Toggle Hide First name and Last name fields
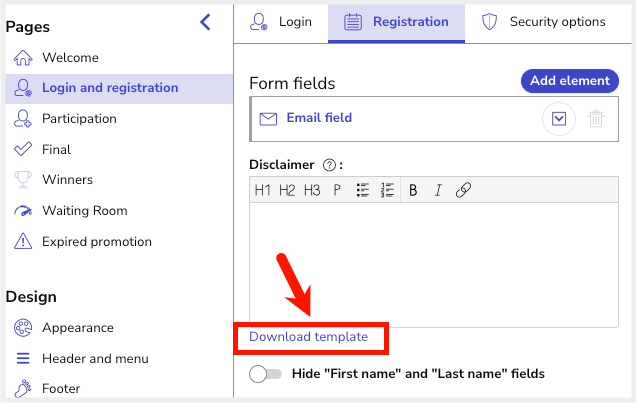This screenshot has width=636, height=403. 265,374
